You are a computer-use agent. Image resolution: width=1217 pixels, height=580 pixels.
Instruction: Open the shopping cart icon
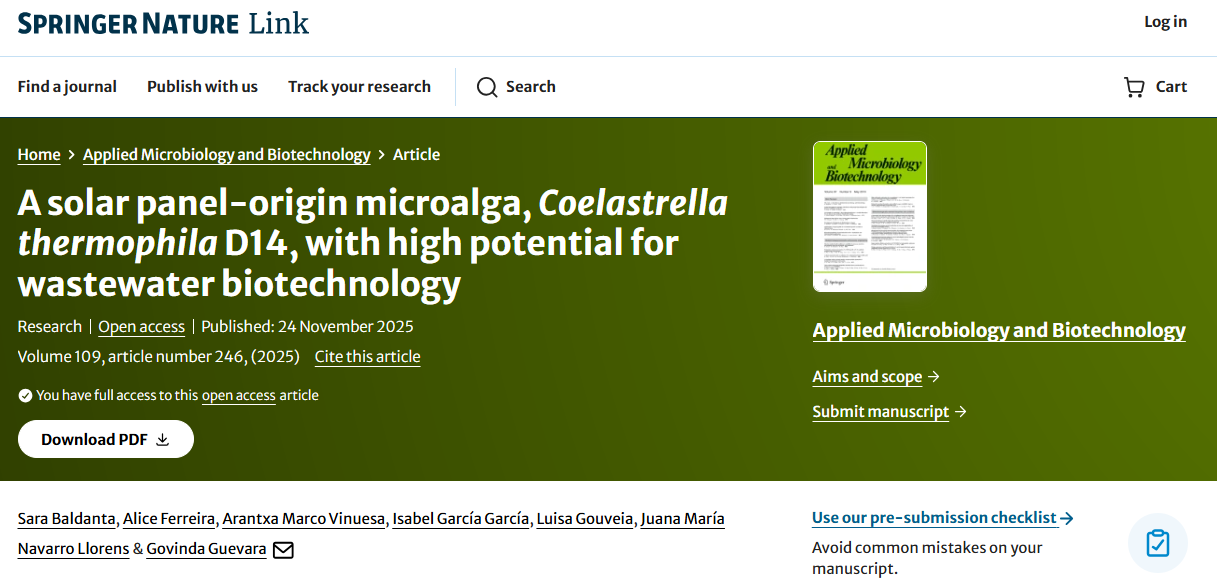[x=1134, y=87]
